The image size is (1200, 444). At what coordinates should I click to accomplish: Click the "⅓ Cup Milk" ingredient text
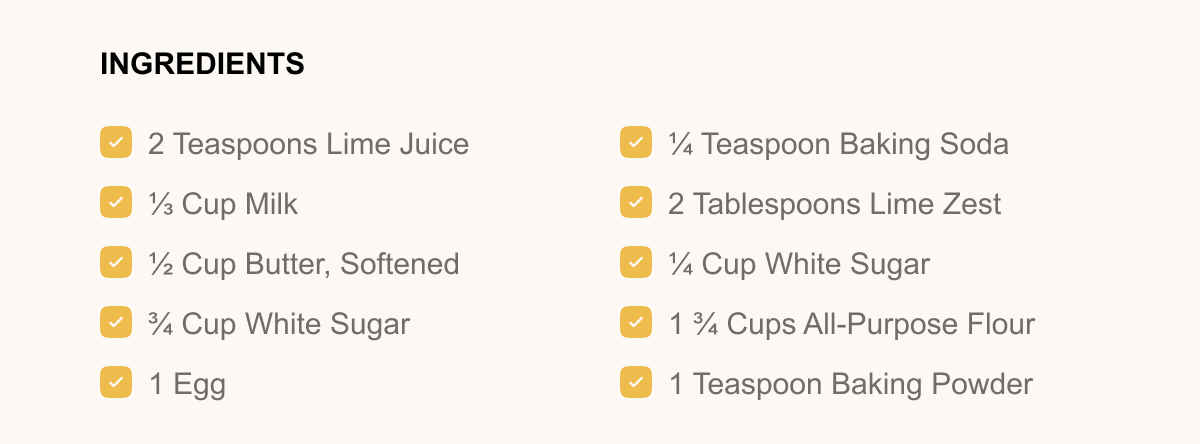click(223, 204)
